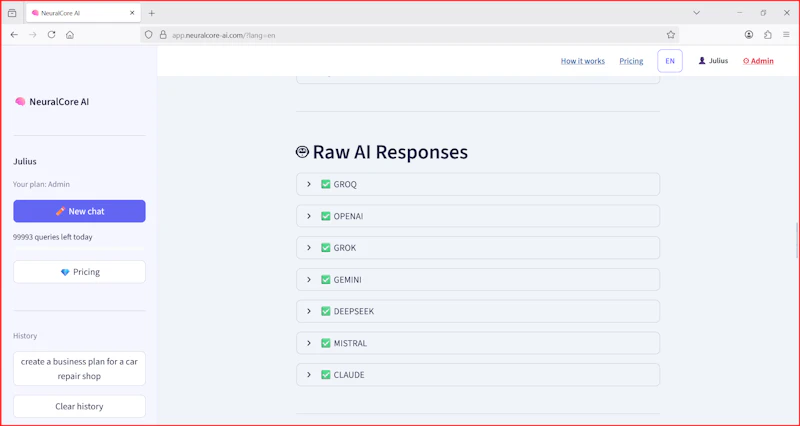Viewport: 800px width, 426px height.
Task: Click the green check icon beside OPENAI
Action: (x=326, y=216)
